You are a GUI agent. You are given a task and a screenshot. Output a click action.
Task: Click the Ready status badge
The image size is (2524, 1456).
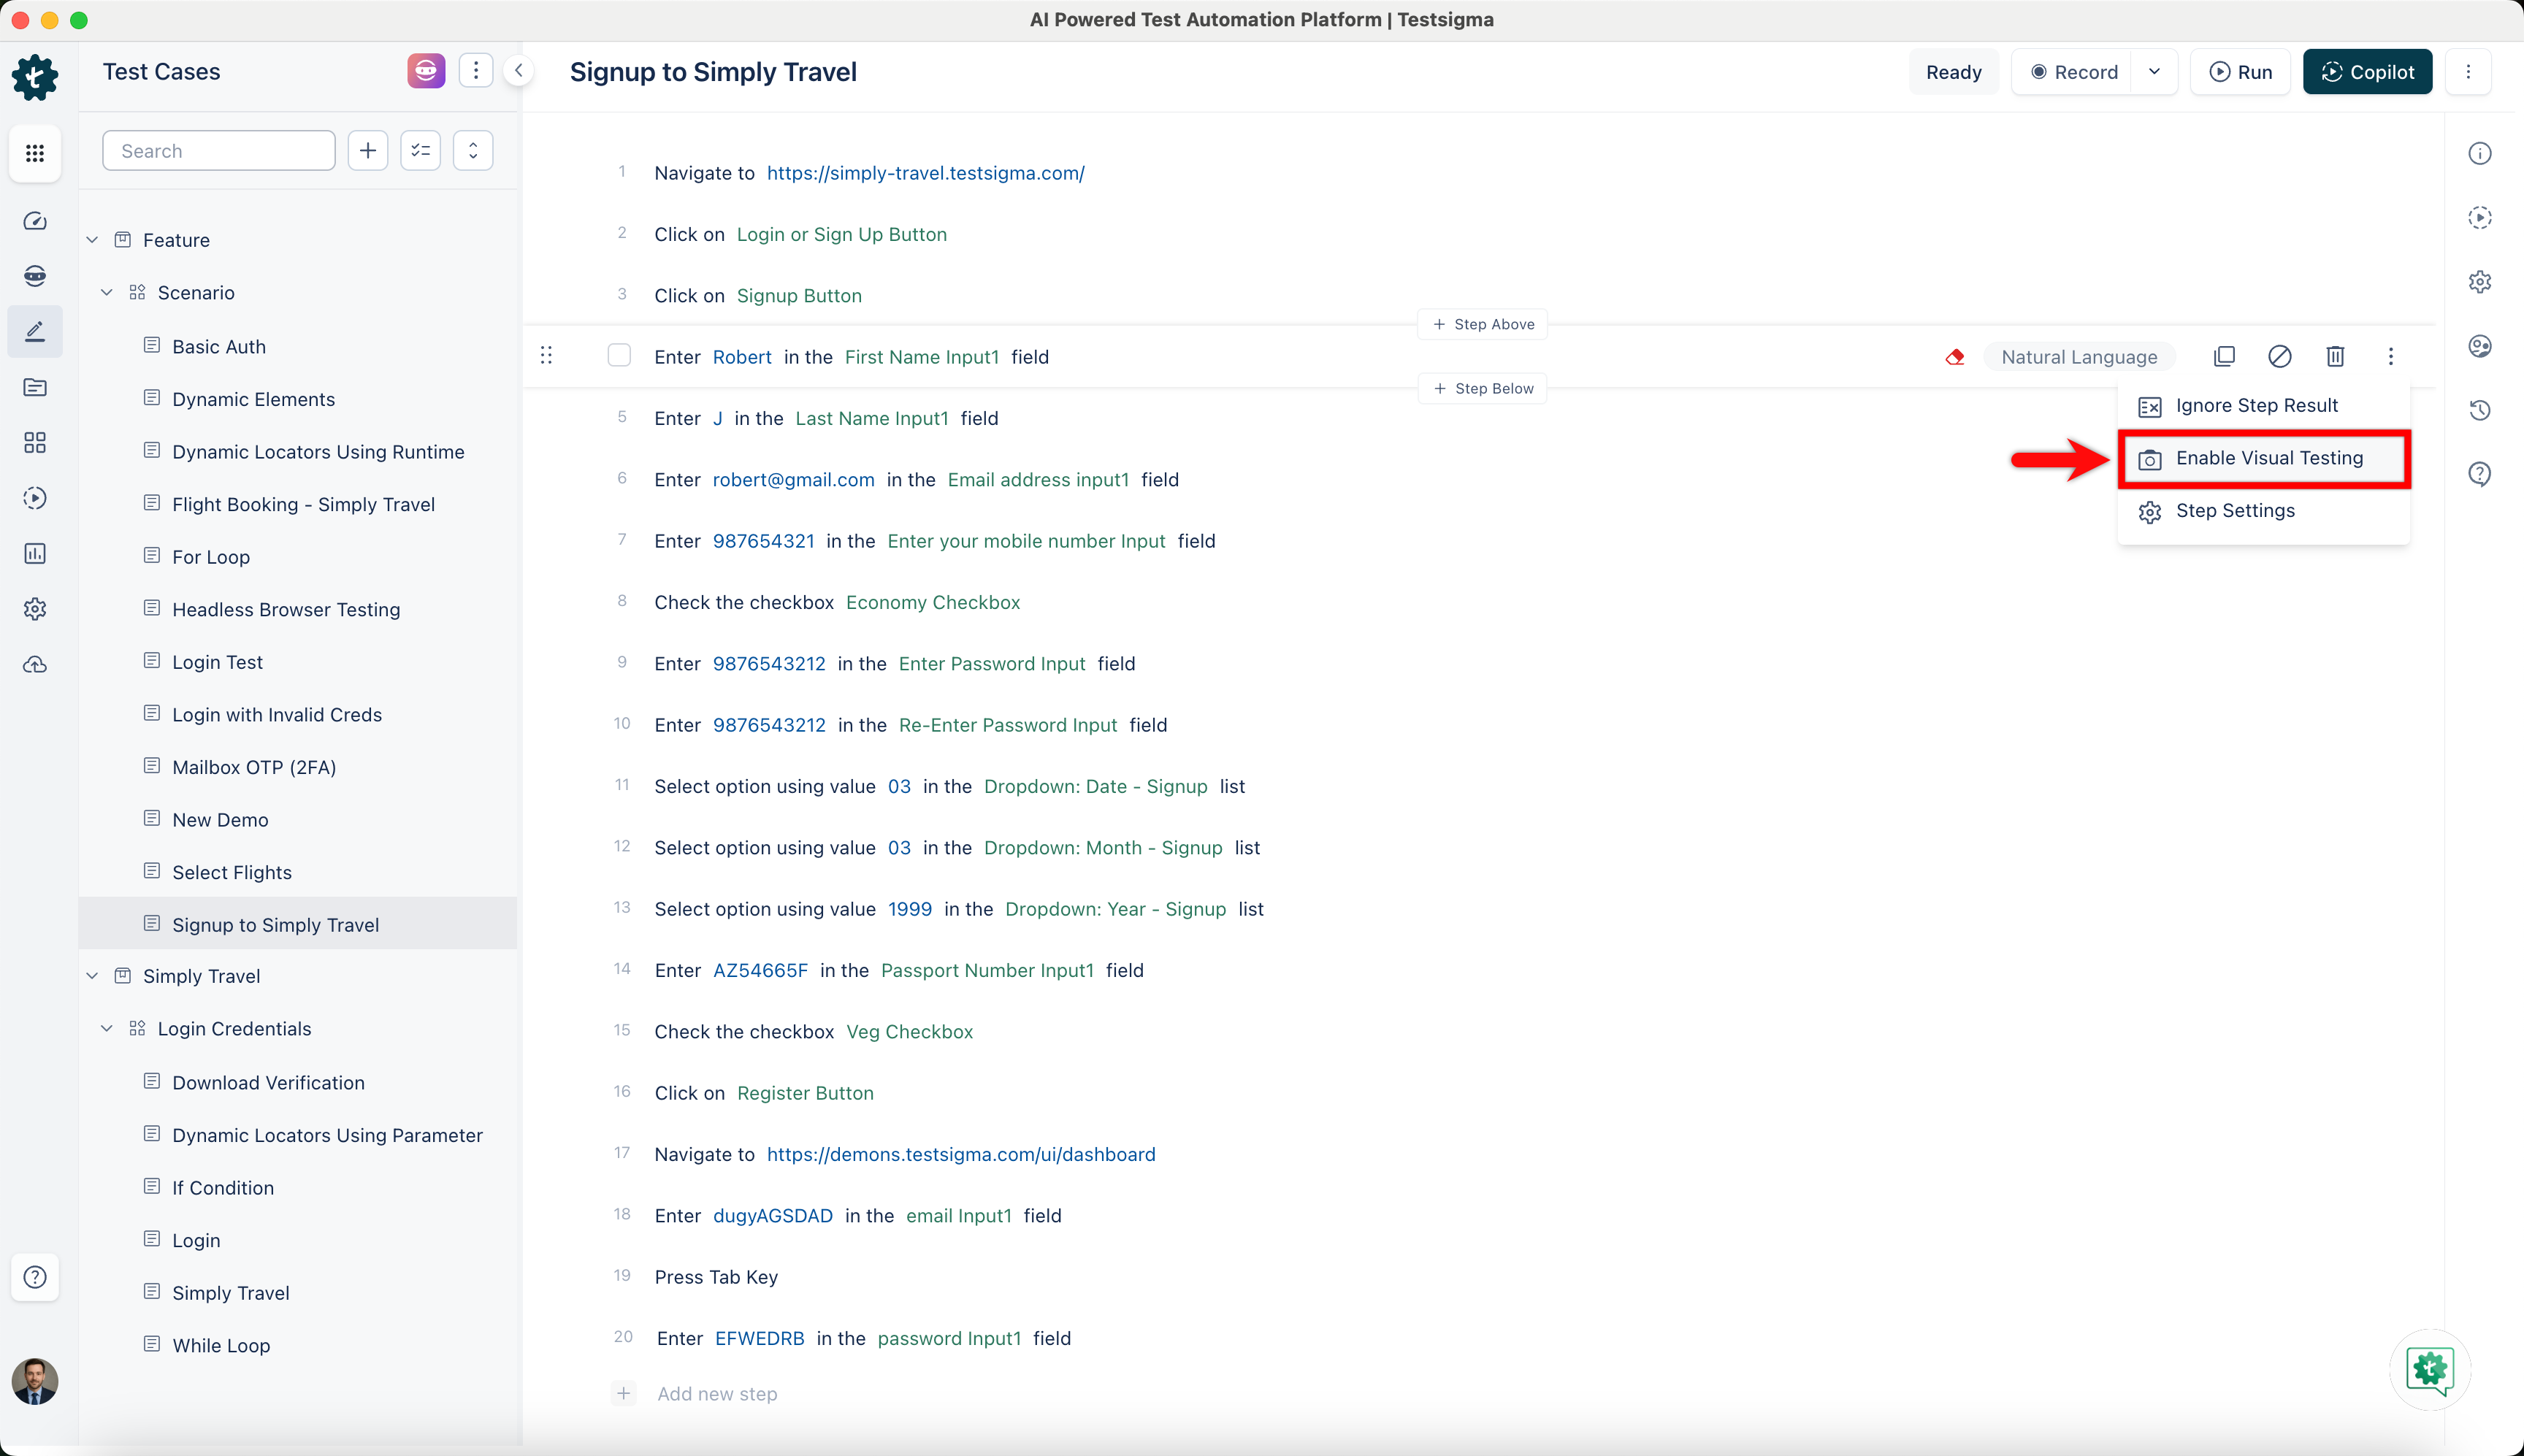pyautogui.click(x=1953, y=72)
